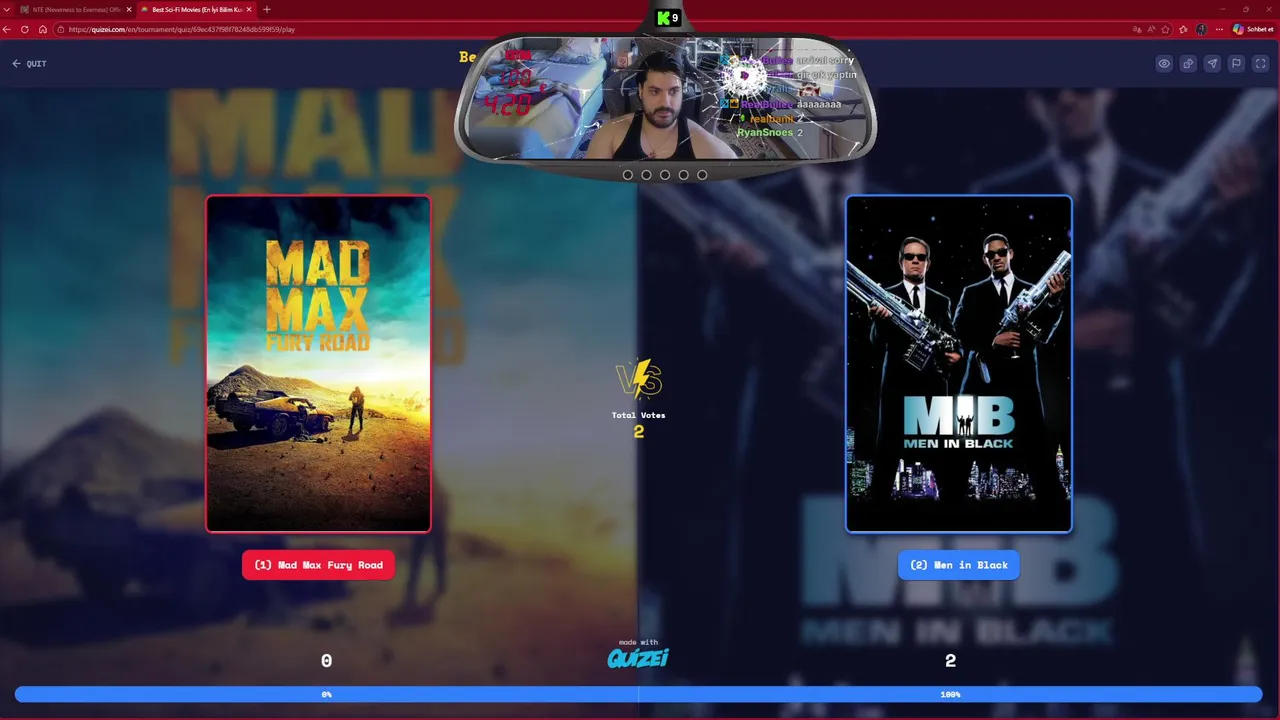Image resolution: width=1280 pixels, height=720 pixels.
Task: Enter fullscreen with the expand icon
Action: click(1260, 64)
